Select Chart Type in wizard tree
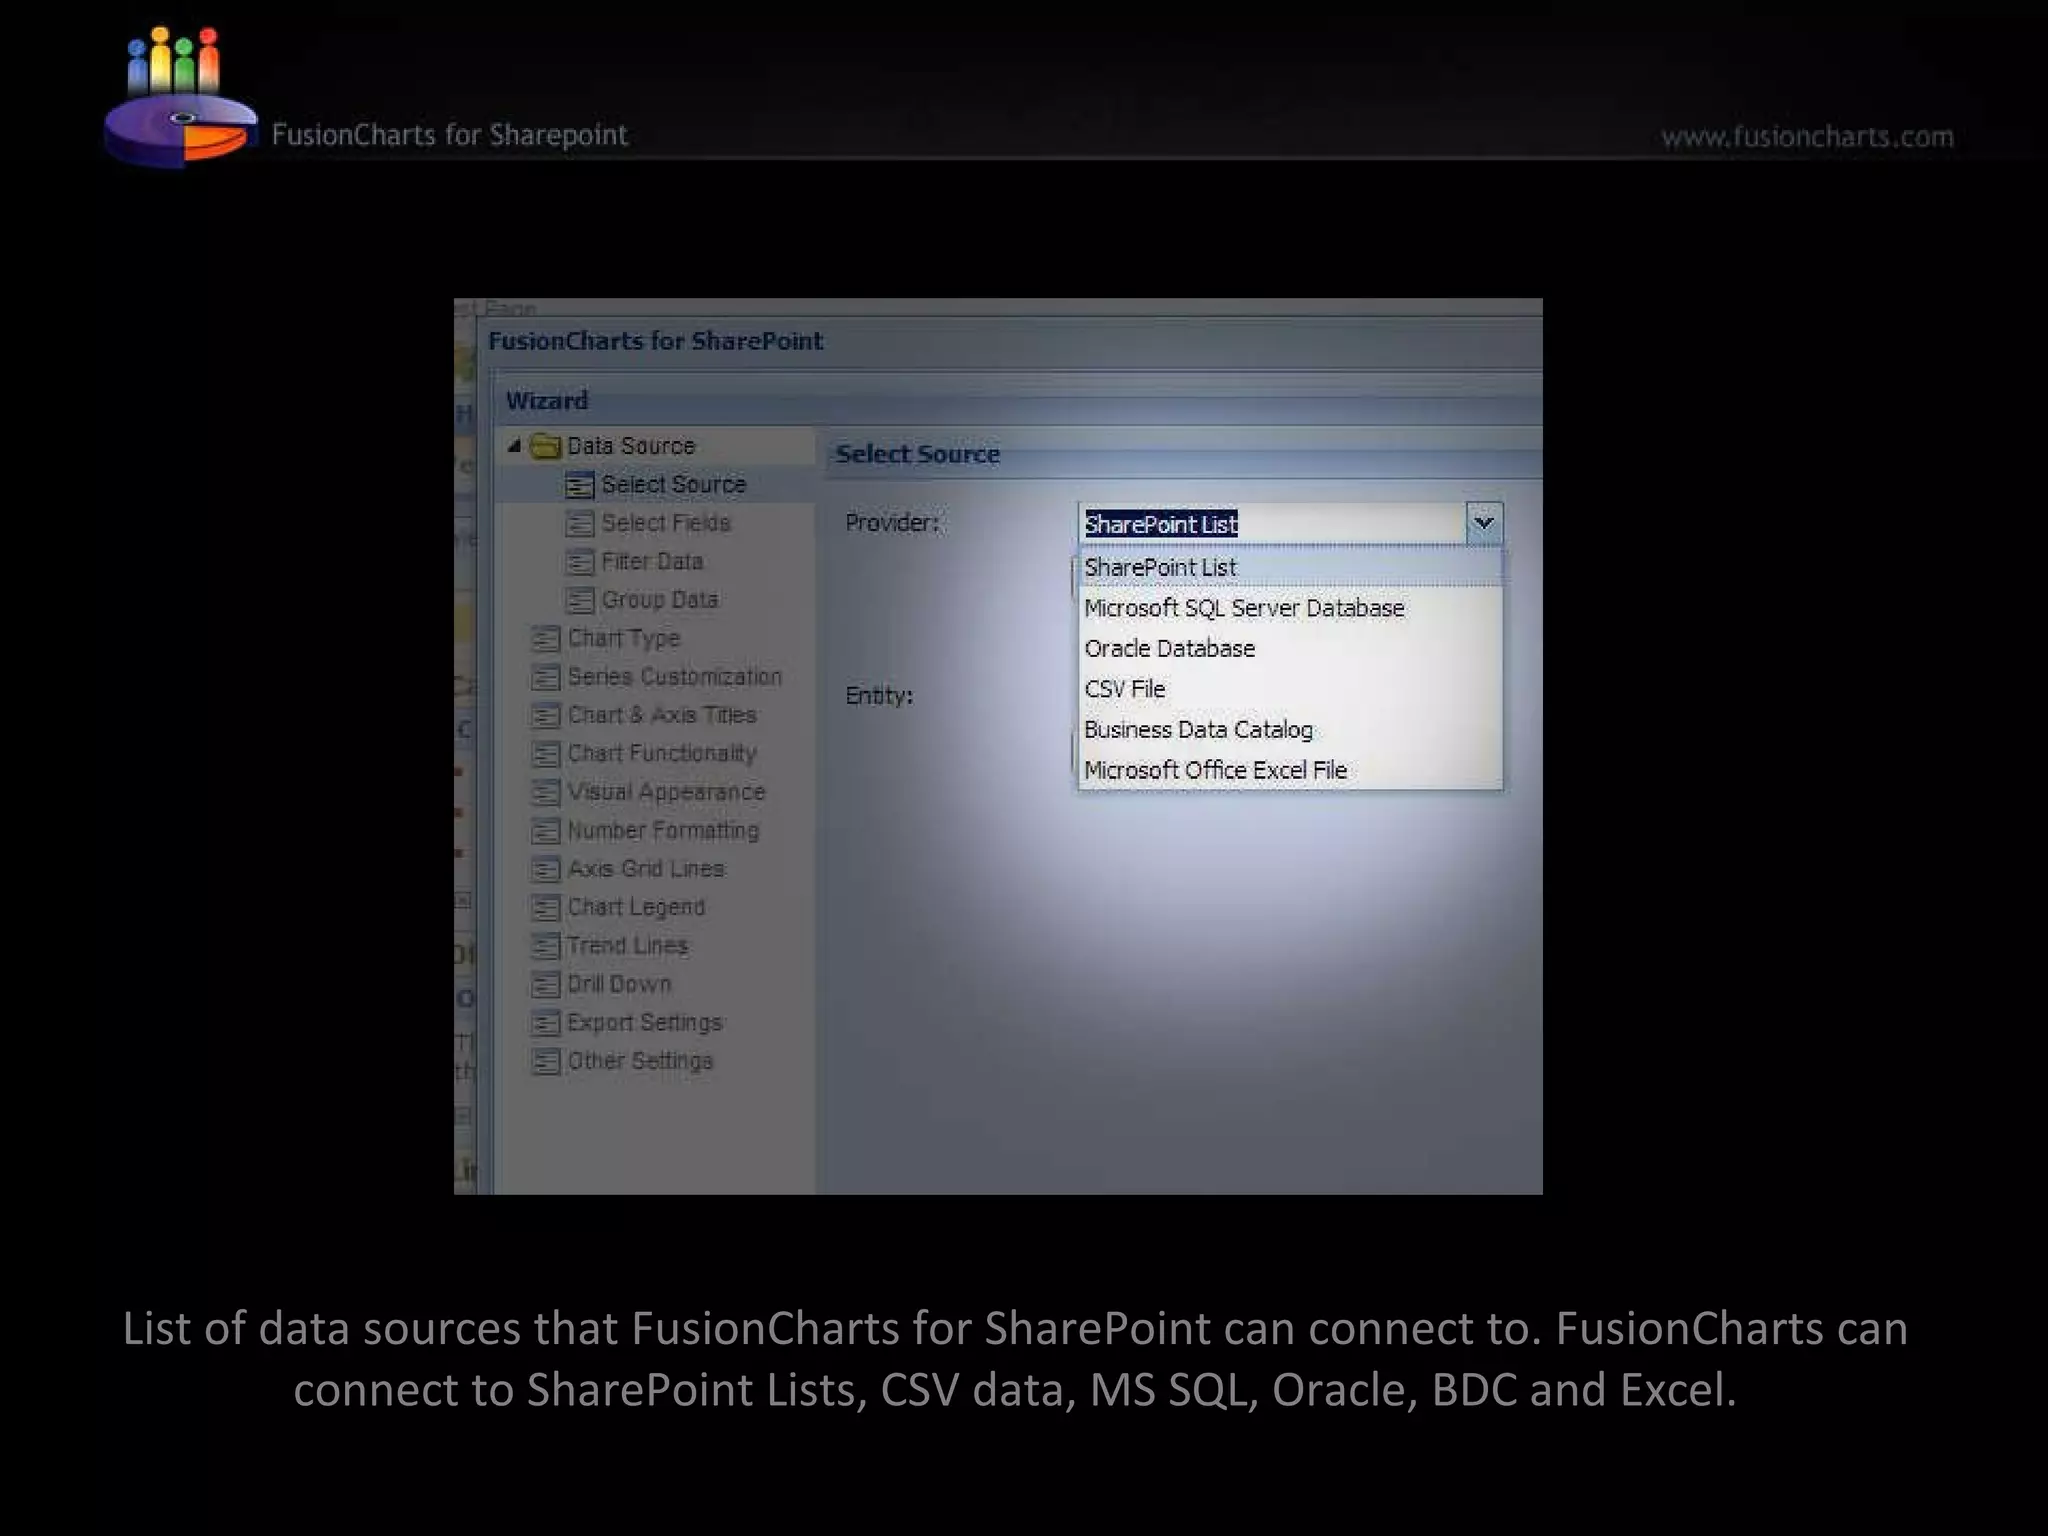 coord(624,638)
